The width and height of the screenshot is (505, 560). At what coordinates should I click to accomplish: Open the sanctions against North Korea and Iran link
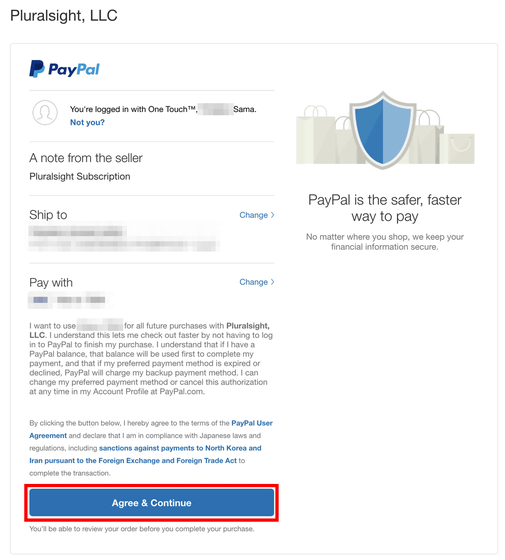click(x=145, y=454)
